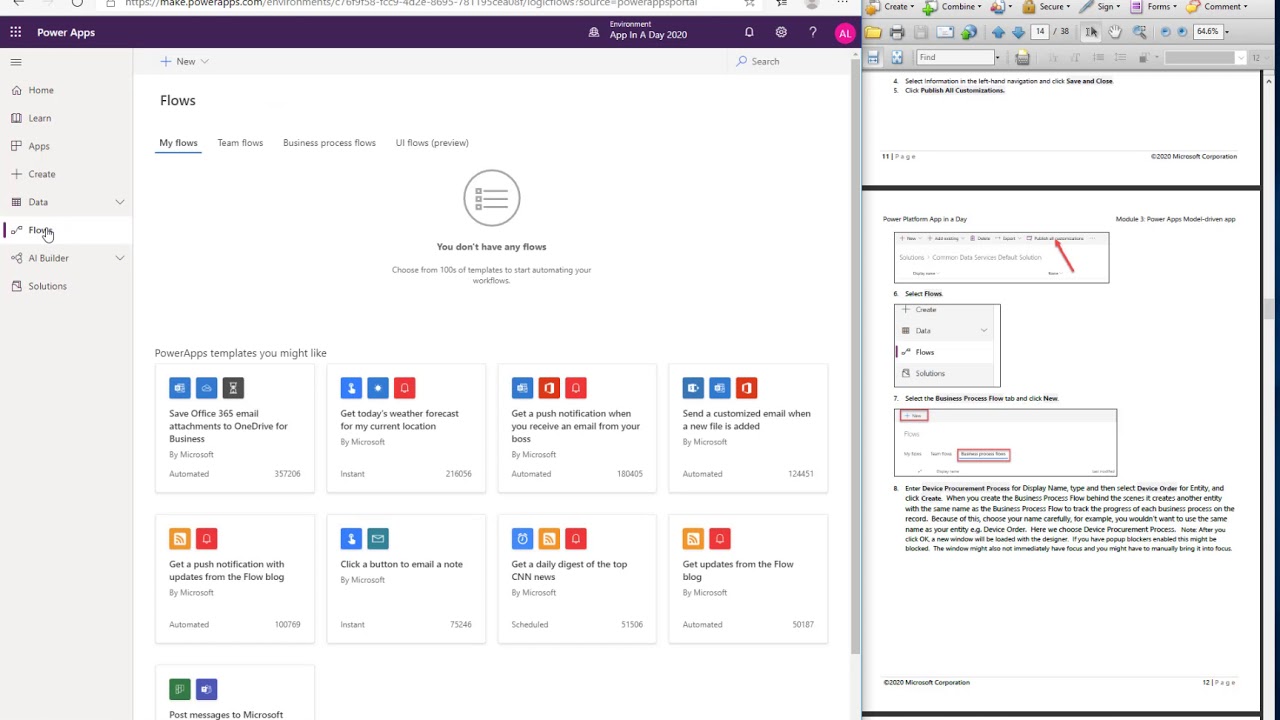The width and height of the screenshot is (1280, 720).
Task: Choose the text Select tool in PDF reader
Action: tap(1091, 32)
